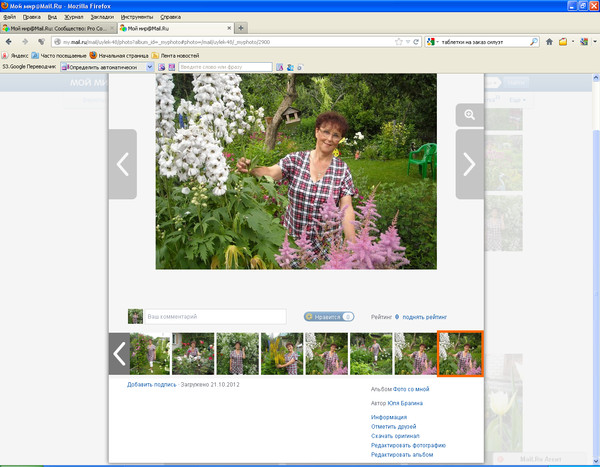This screenshot has height=467, width=600.
Task: Open the Вид menu
Action: point(52,17)
